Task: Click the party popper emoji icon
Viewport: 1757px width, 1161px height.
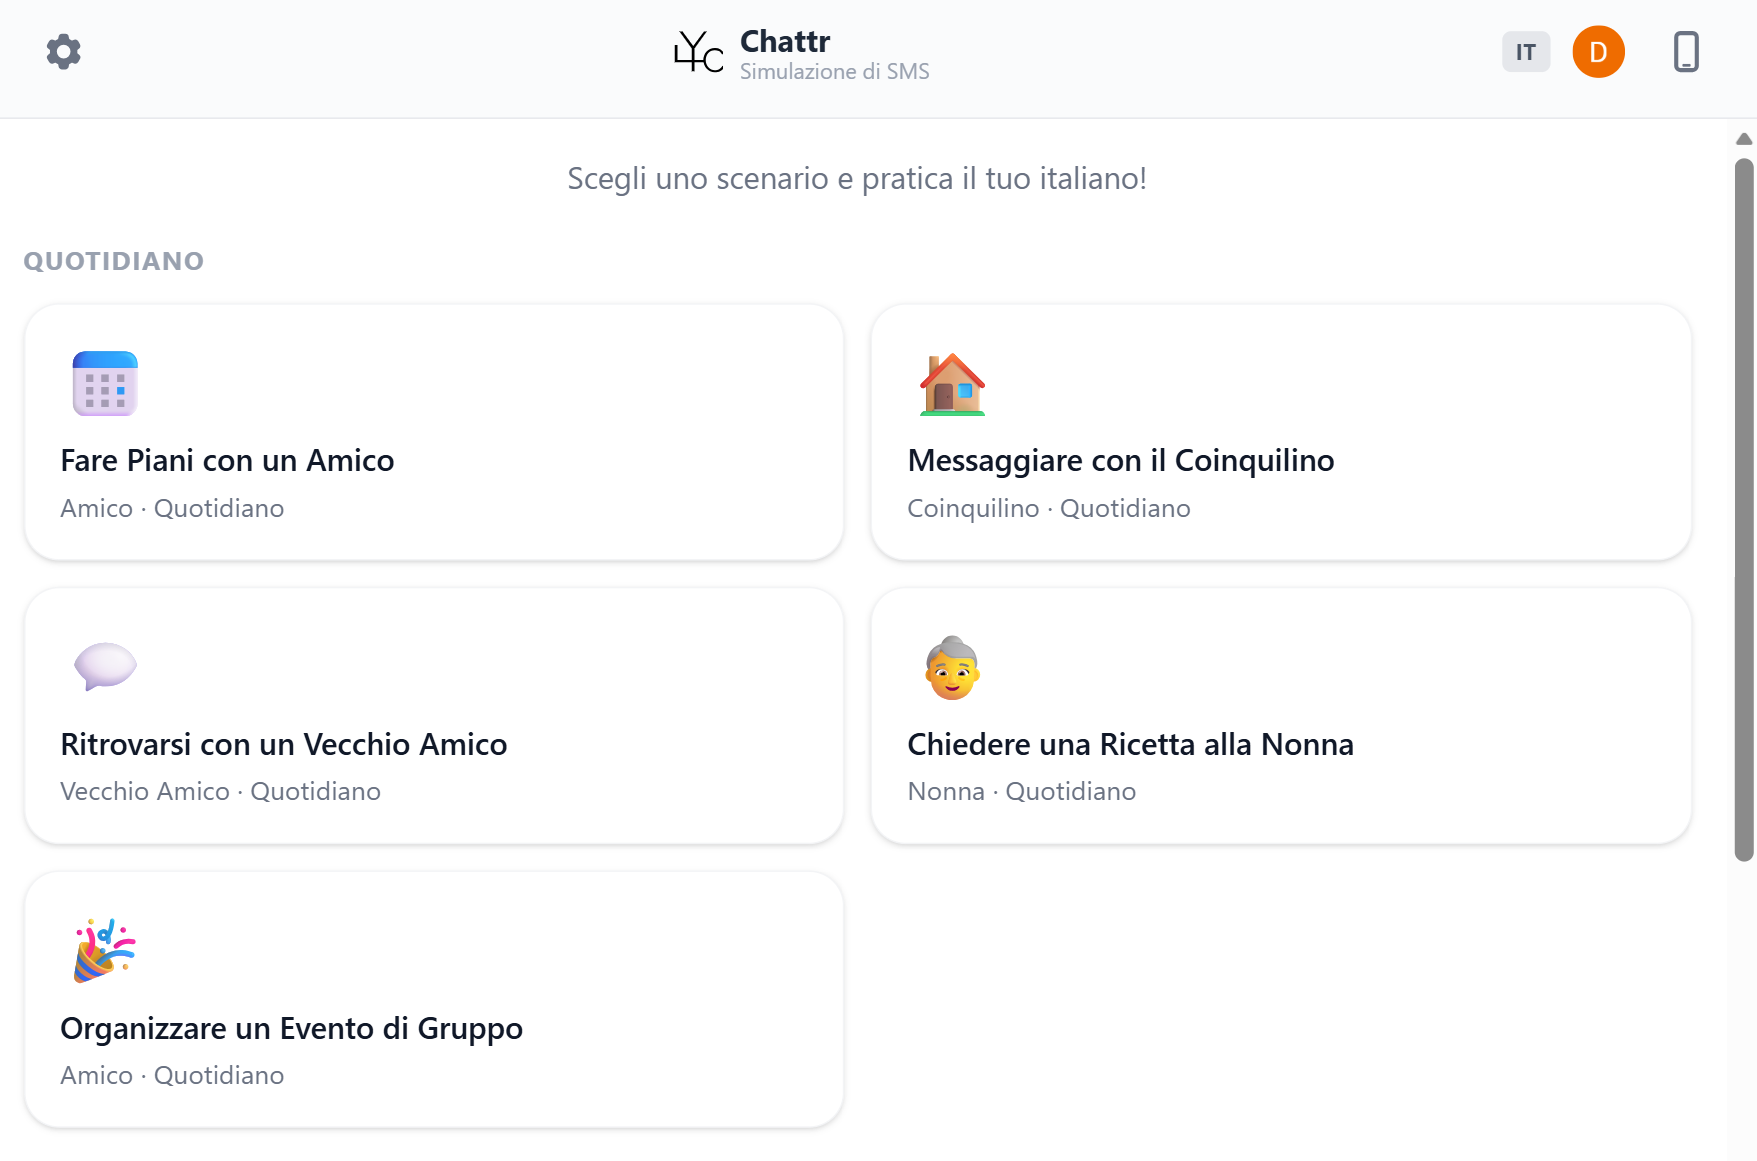Action: 105,951
